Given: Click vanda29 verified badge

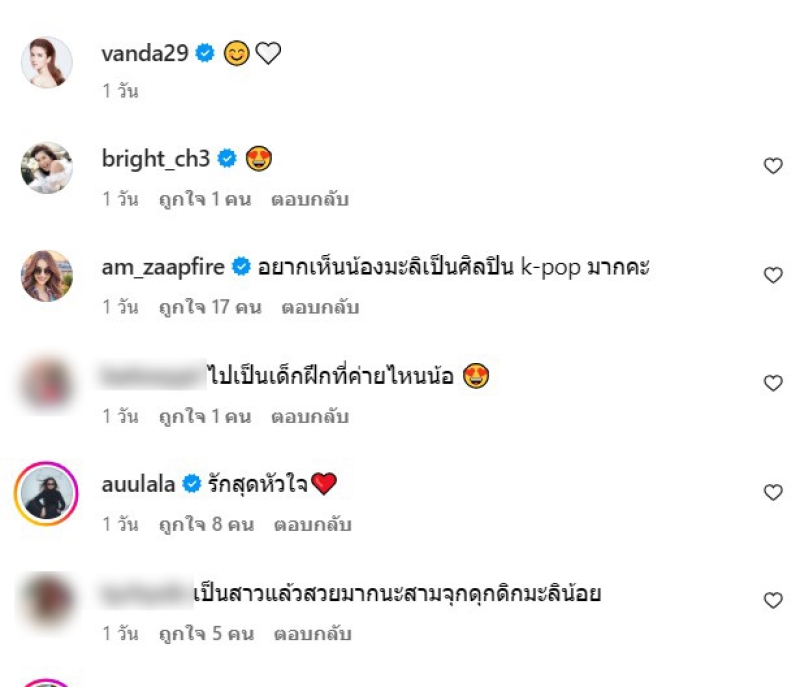Looking at the screenshot, I should [205, 53].
